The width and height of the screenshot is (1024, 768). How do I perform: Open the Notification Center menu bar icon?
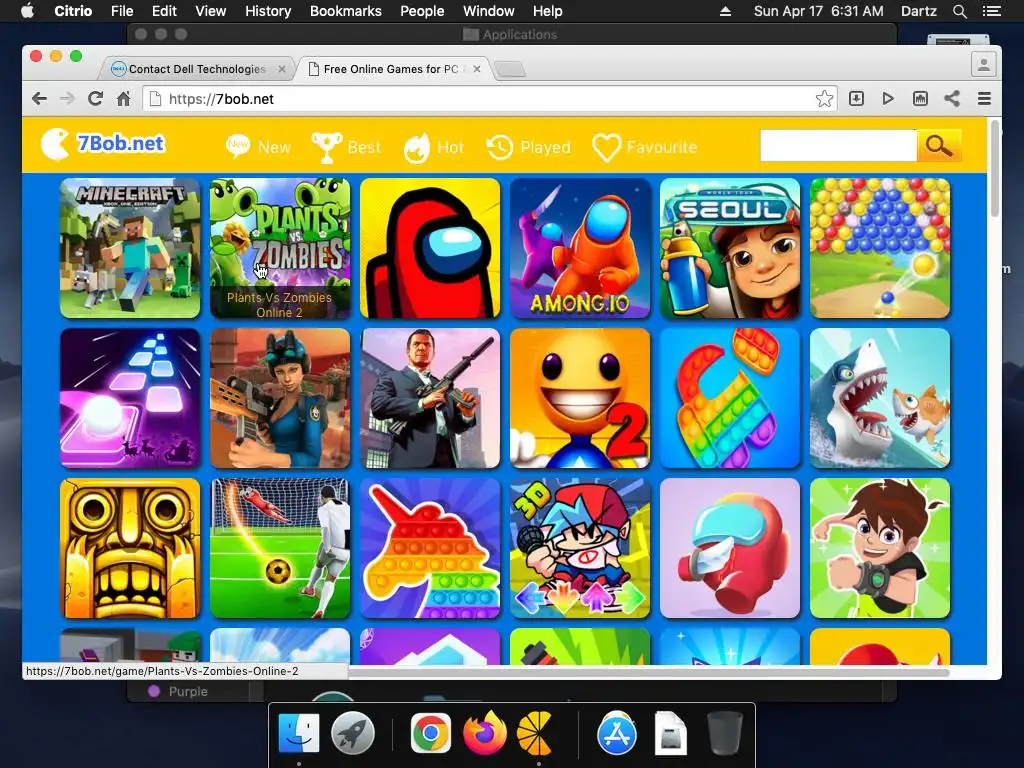coord(991,11)
